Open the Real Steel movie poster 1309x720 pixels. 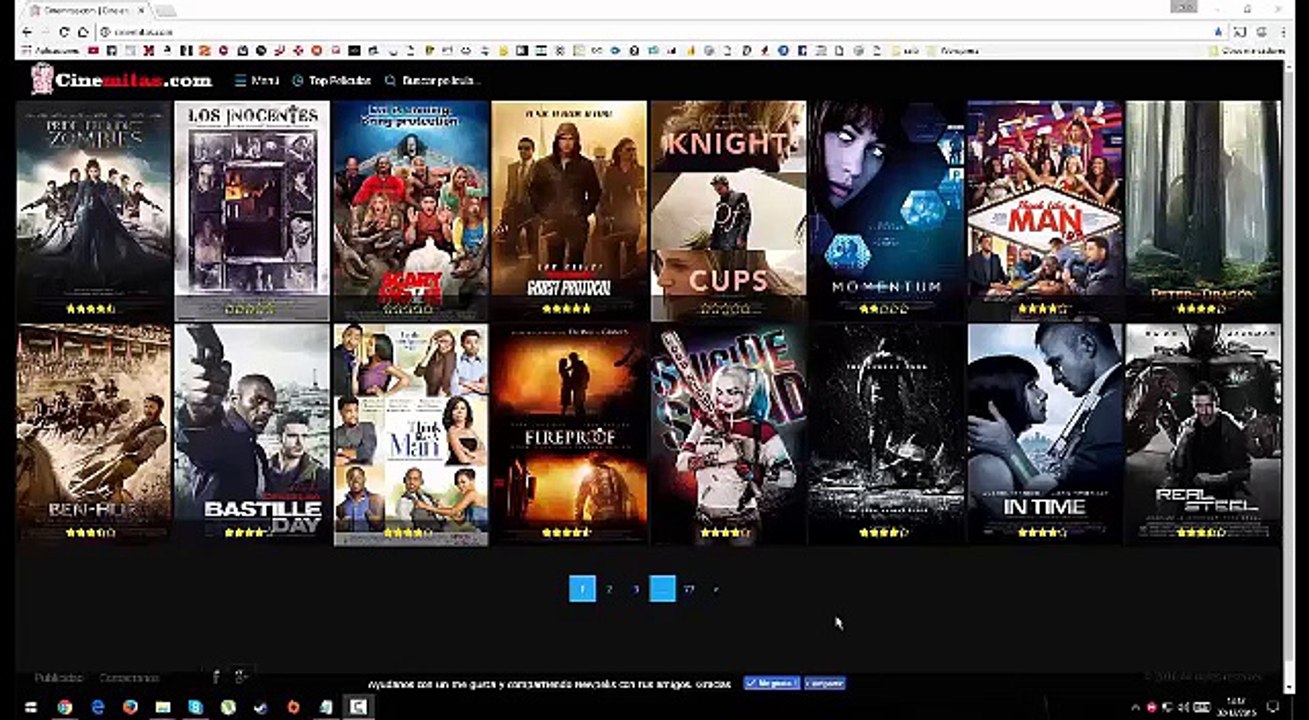(x=1203, y=434)
